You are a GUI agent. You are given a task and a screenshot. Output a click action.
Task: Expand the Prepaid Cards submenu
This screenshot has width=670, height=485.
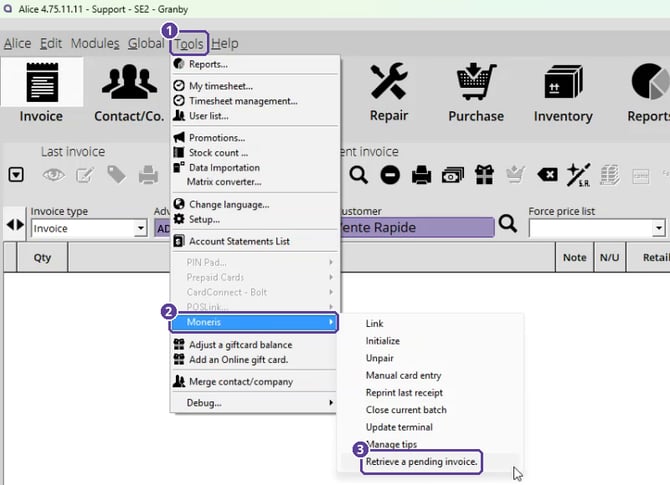click(x=255, y=277)
